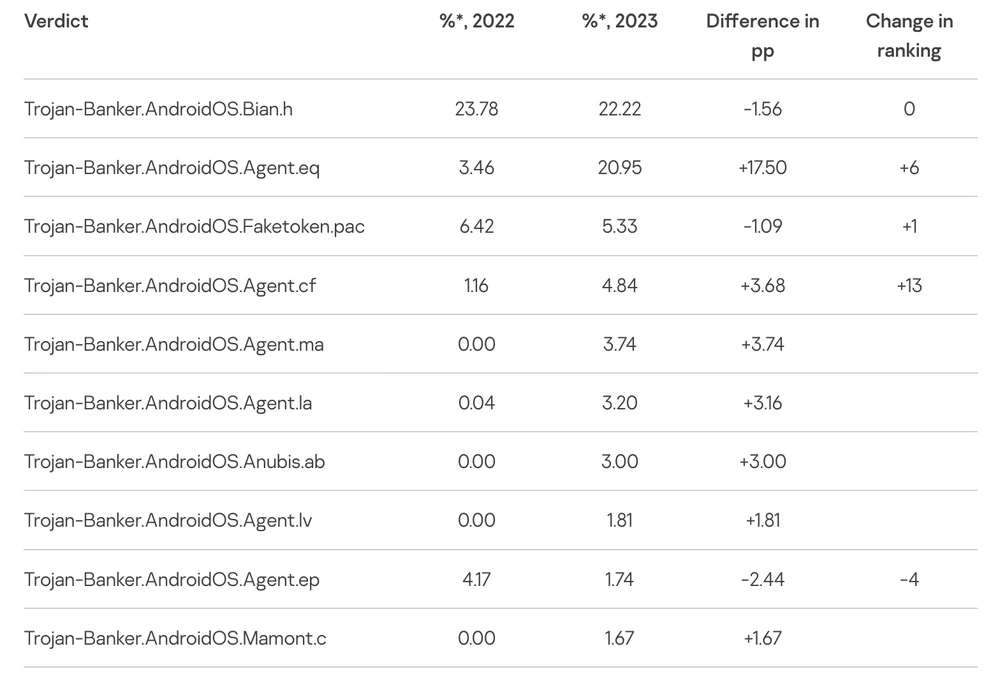Click the "Difference in pp" column header
Image resolution: width=1000 pixels, height=681 pixels.
point(762,35)
